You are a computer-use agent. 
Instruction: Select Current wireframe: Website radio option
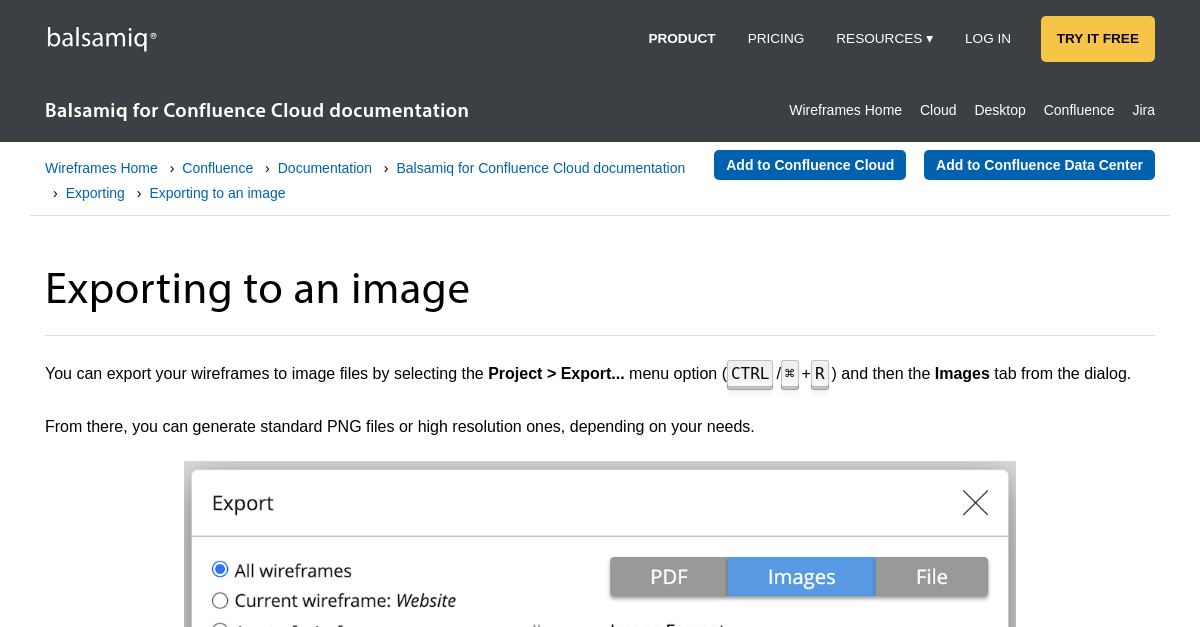[x=220, y=601]
